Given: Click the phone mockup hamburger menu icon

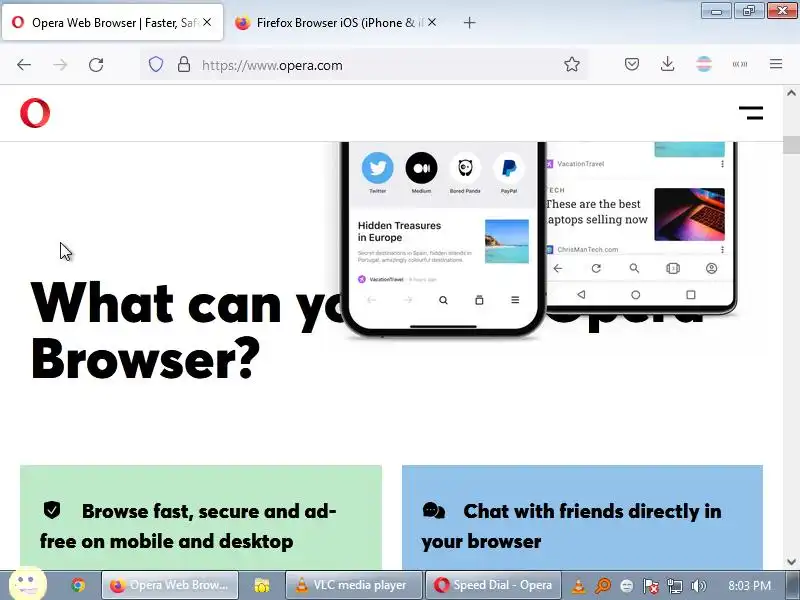Looking at the screenshot, I should 515,300.
